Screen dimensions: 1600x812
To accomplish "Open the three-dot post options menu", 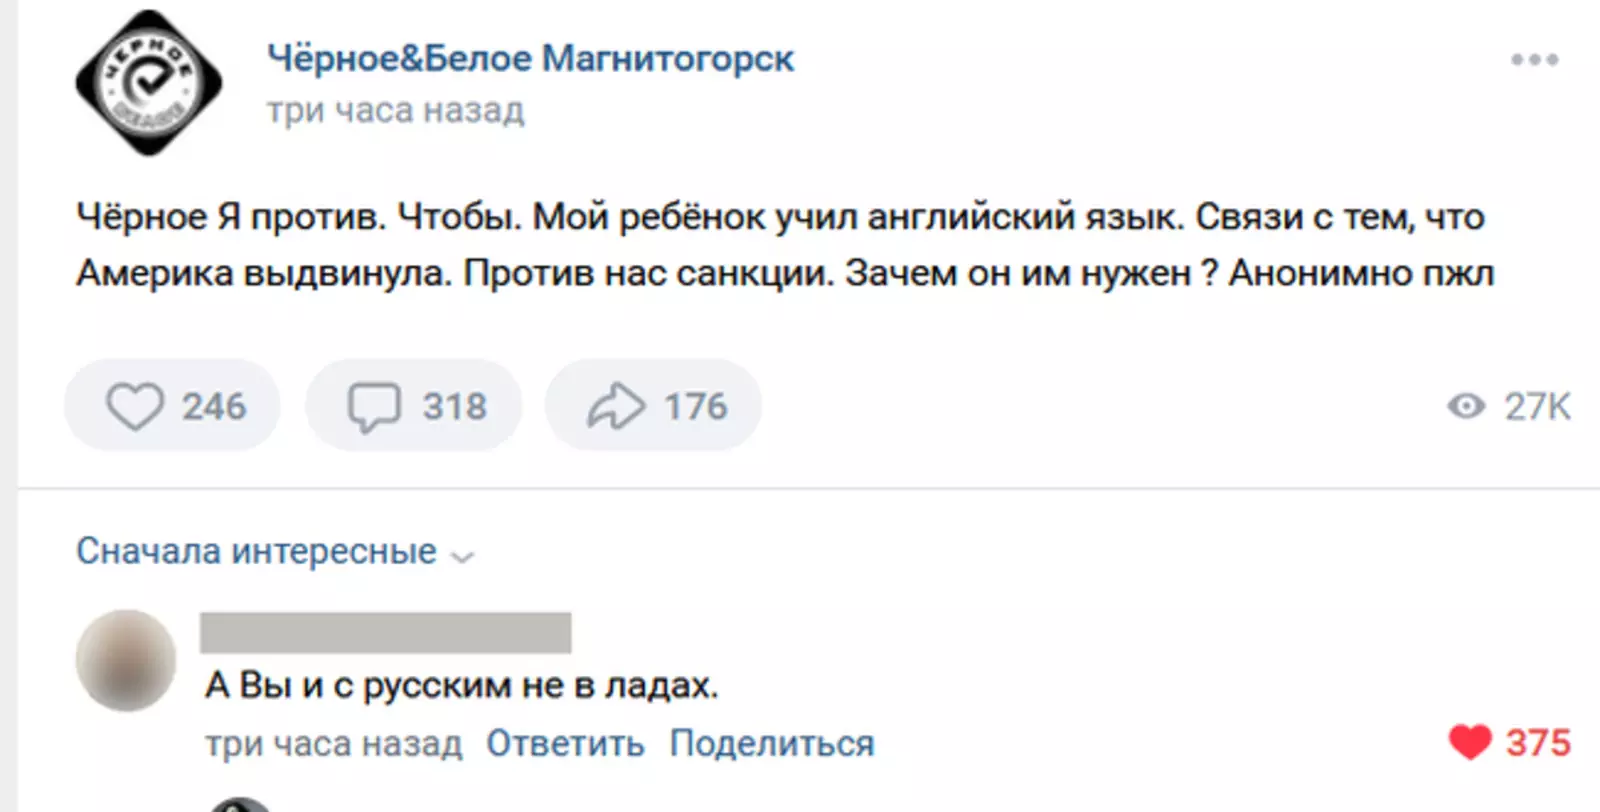I will 1534,60.
